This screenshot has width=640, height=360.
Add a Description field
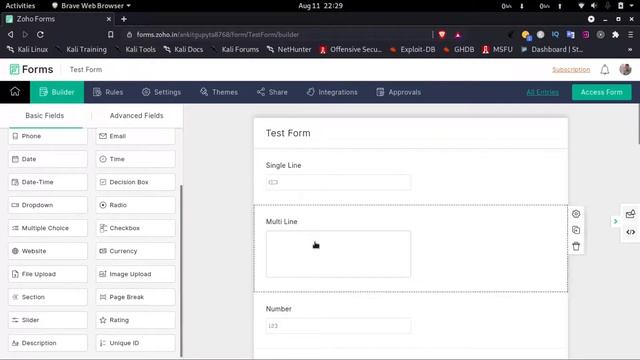pos(48,343)
